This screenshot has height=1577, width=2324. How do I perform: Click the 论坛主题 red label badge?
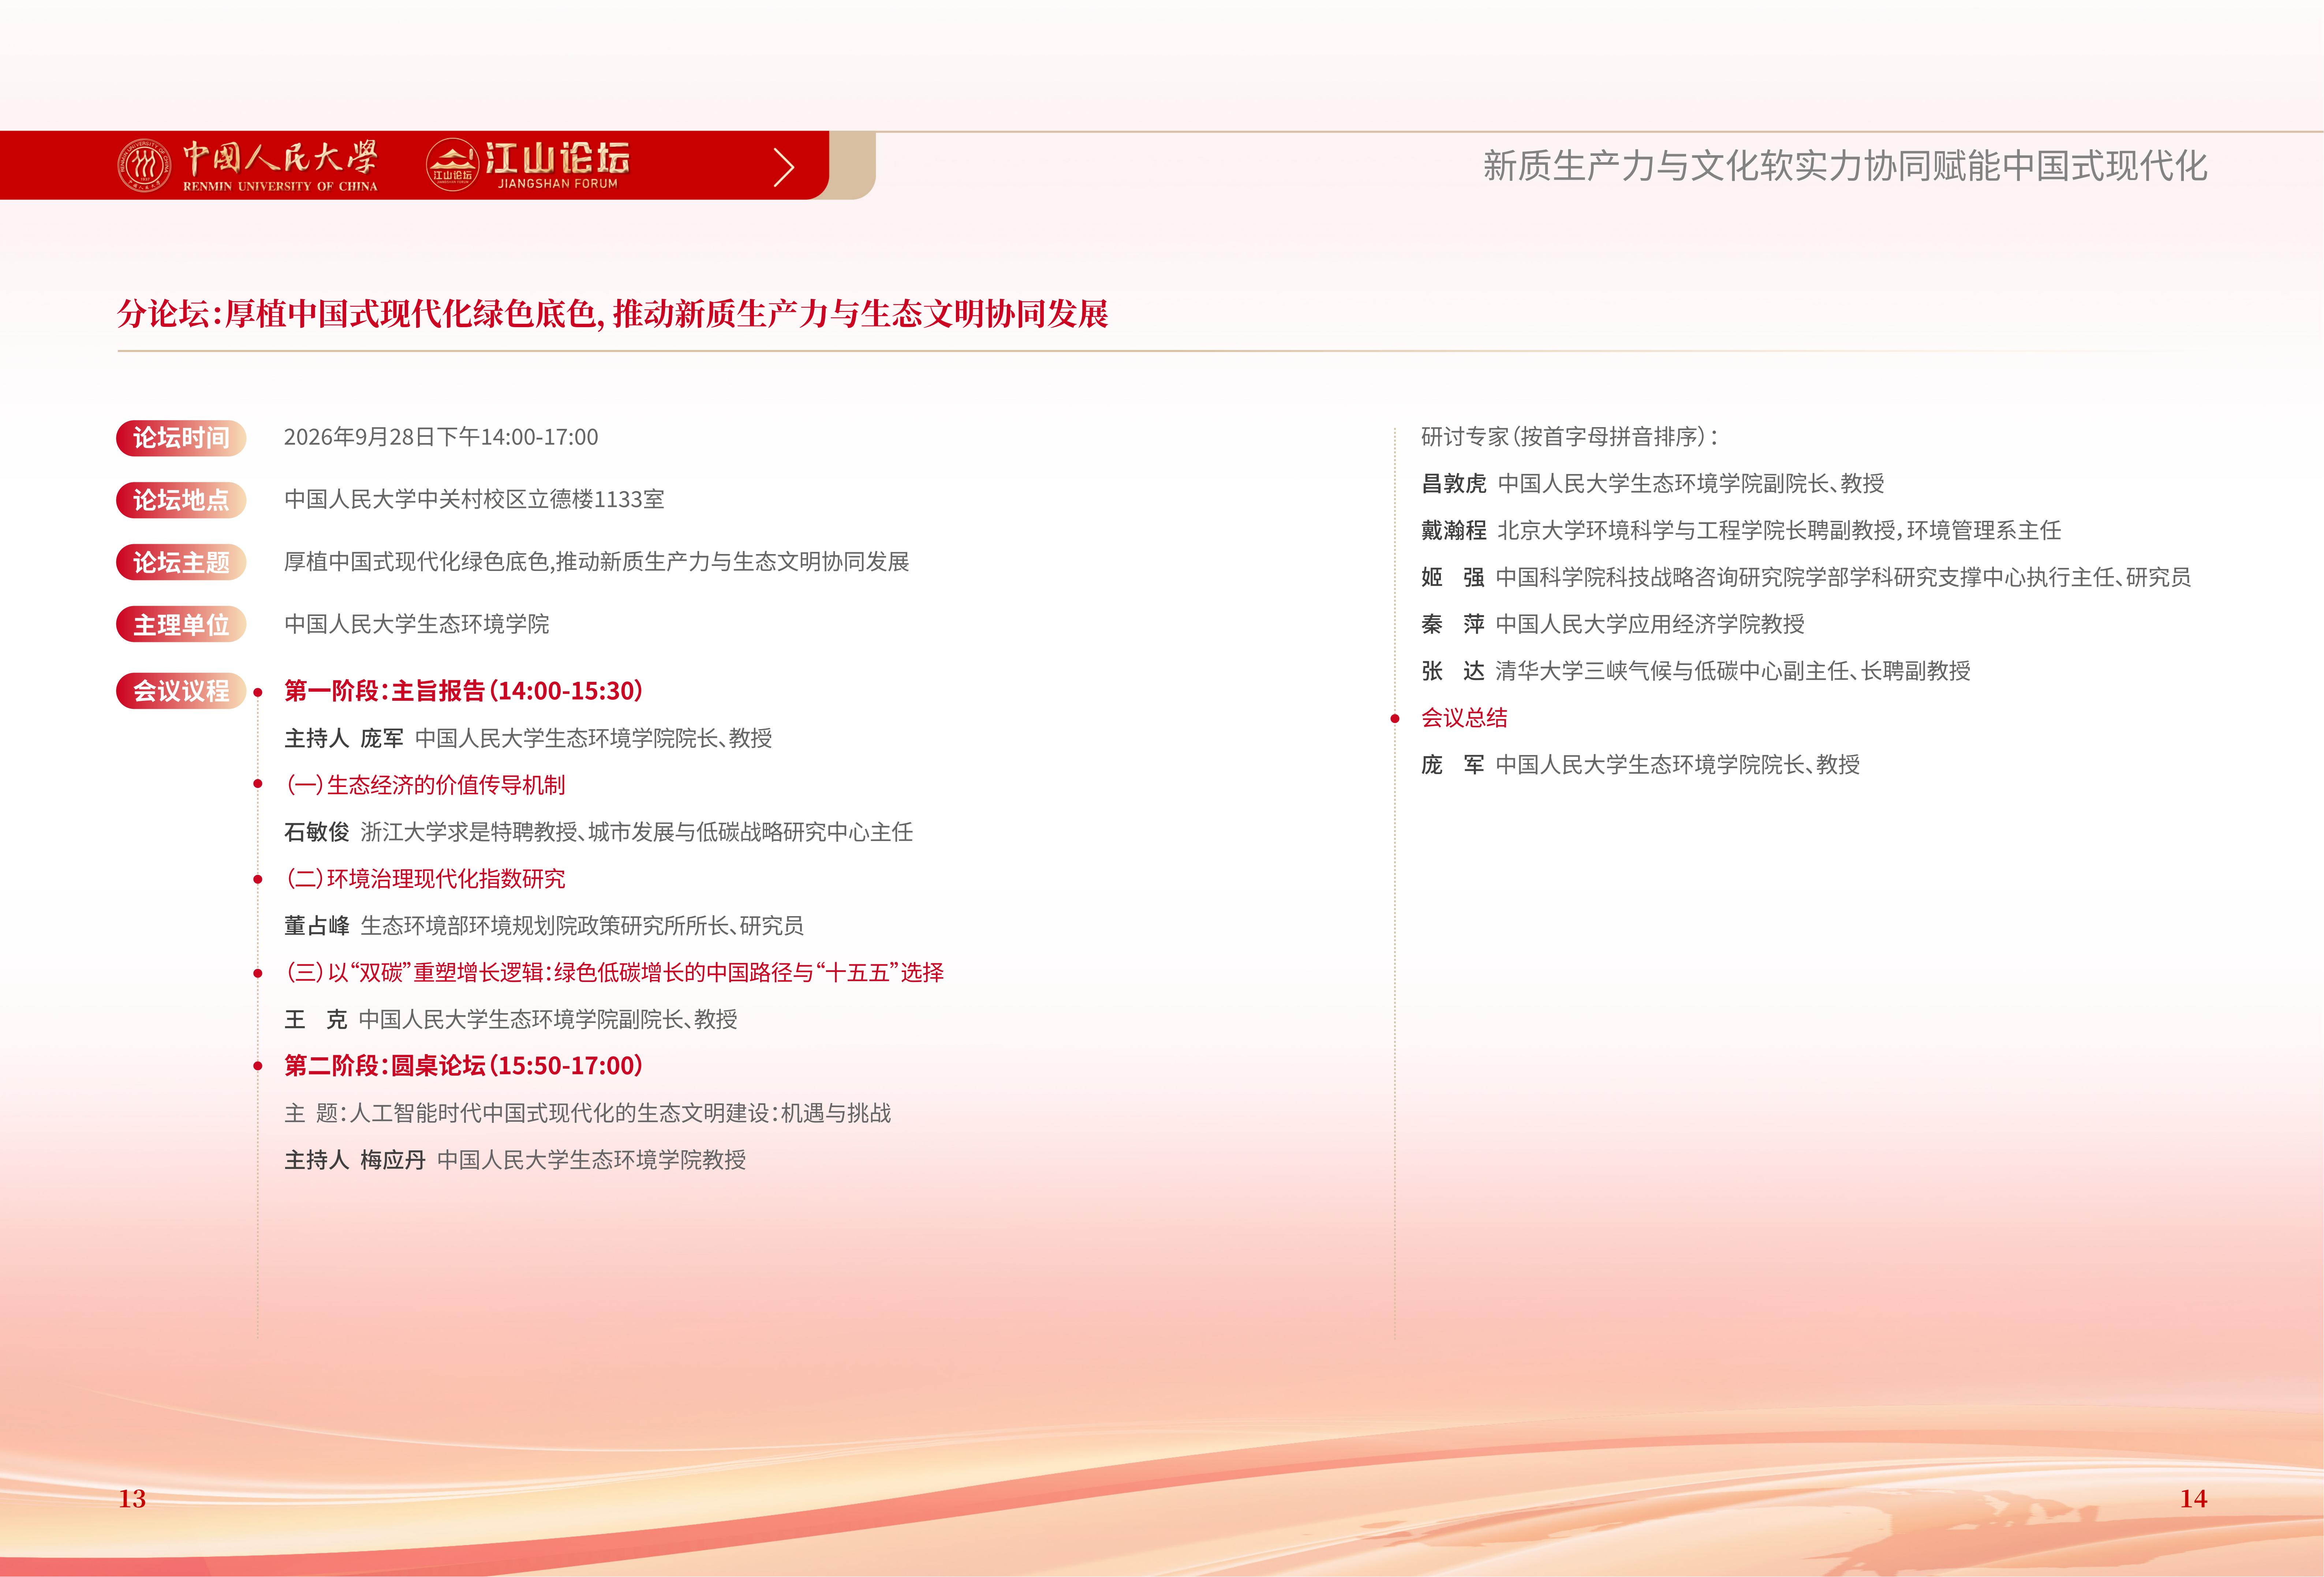pos(181,563)
